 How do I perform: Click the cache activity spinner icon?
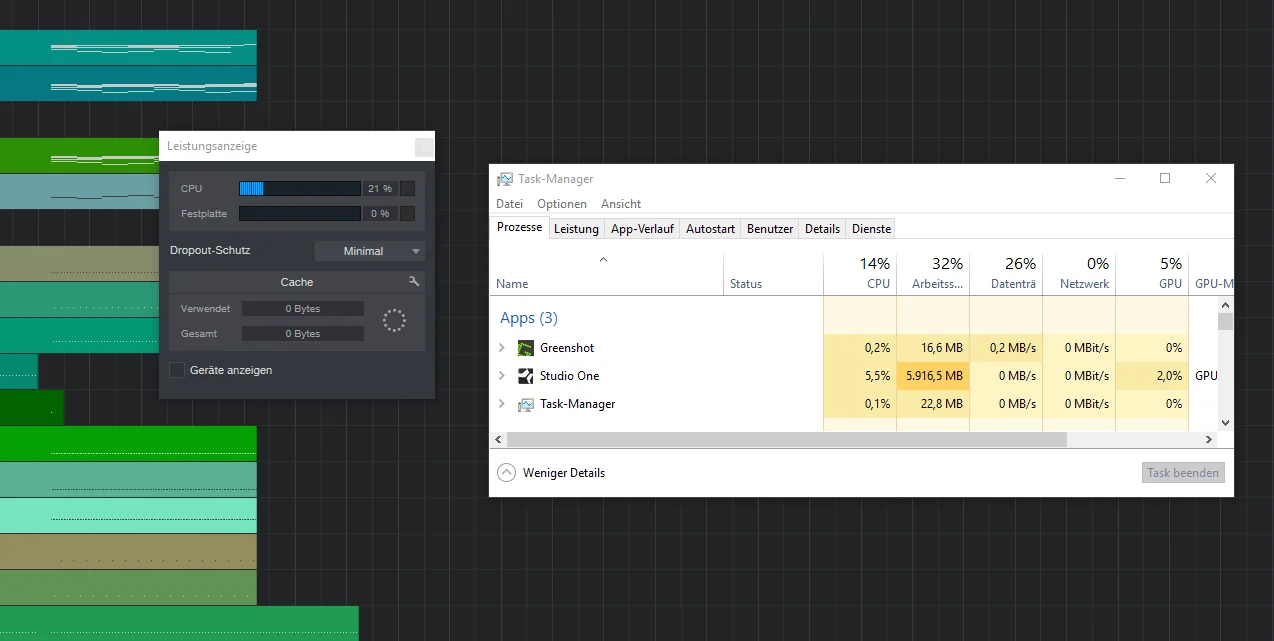[395, 320]
